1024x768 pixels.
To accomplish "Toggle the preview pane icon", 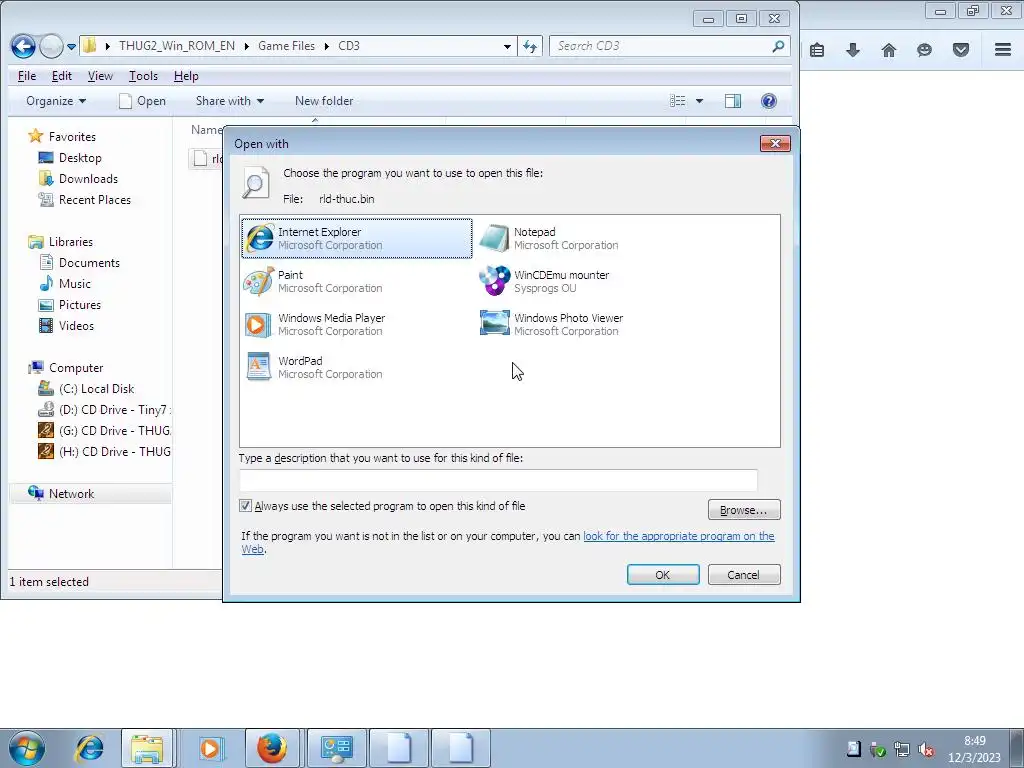I will click(x=733, y=101).
